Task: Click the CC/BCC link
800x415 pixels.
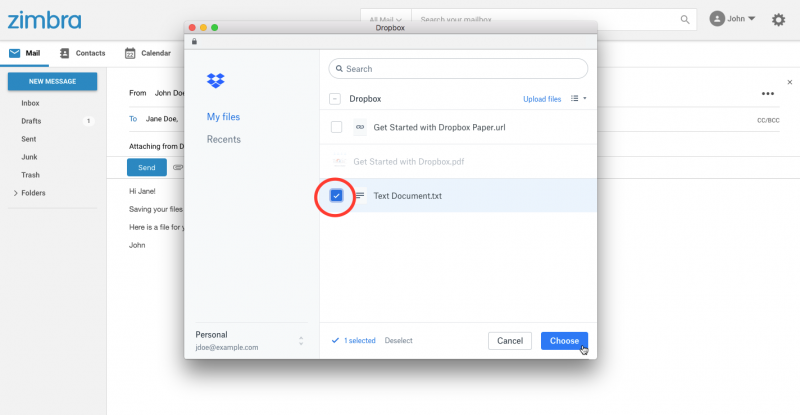Action: pyautogui.click(x=768, y=120)
